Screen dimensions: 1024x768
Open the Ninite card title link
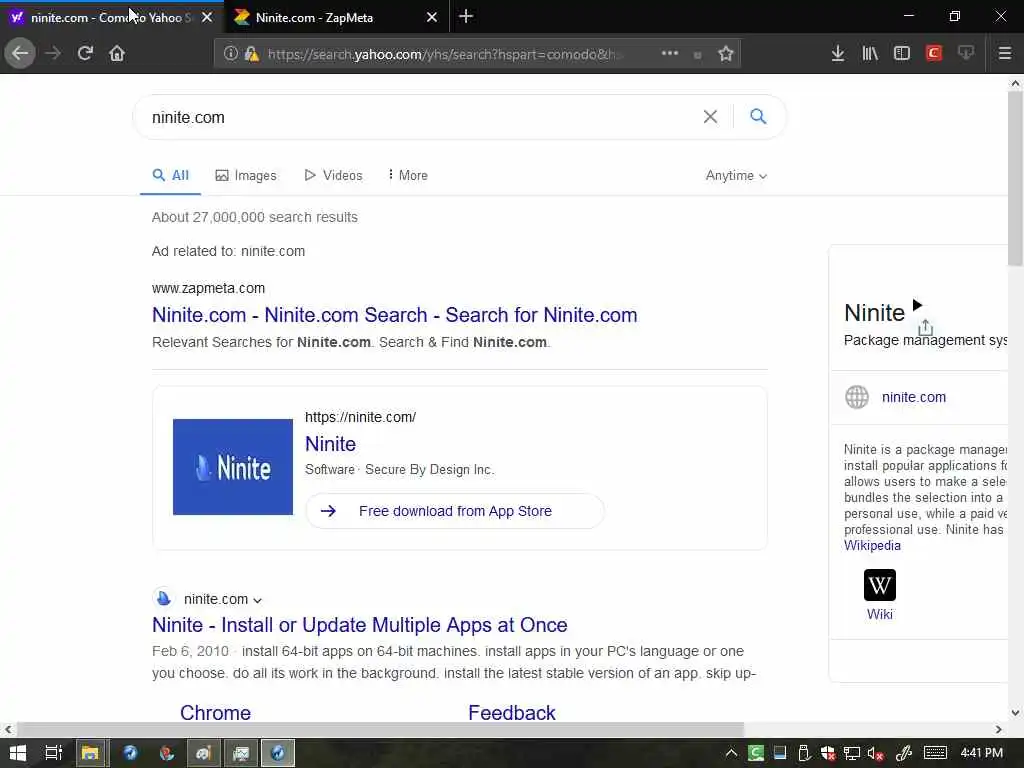pyautogui.click(x=330, y=444)
